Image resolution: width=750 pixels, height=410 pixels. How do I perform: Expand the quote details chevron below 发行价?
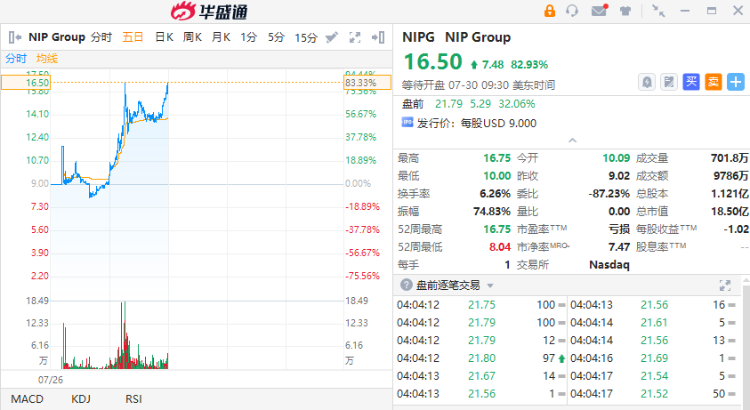click(571, 140)
